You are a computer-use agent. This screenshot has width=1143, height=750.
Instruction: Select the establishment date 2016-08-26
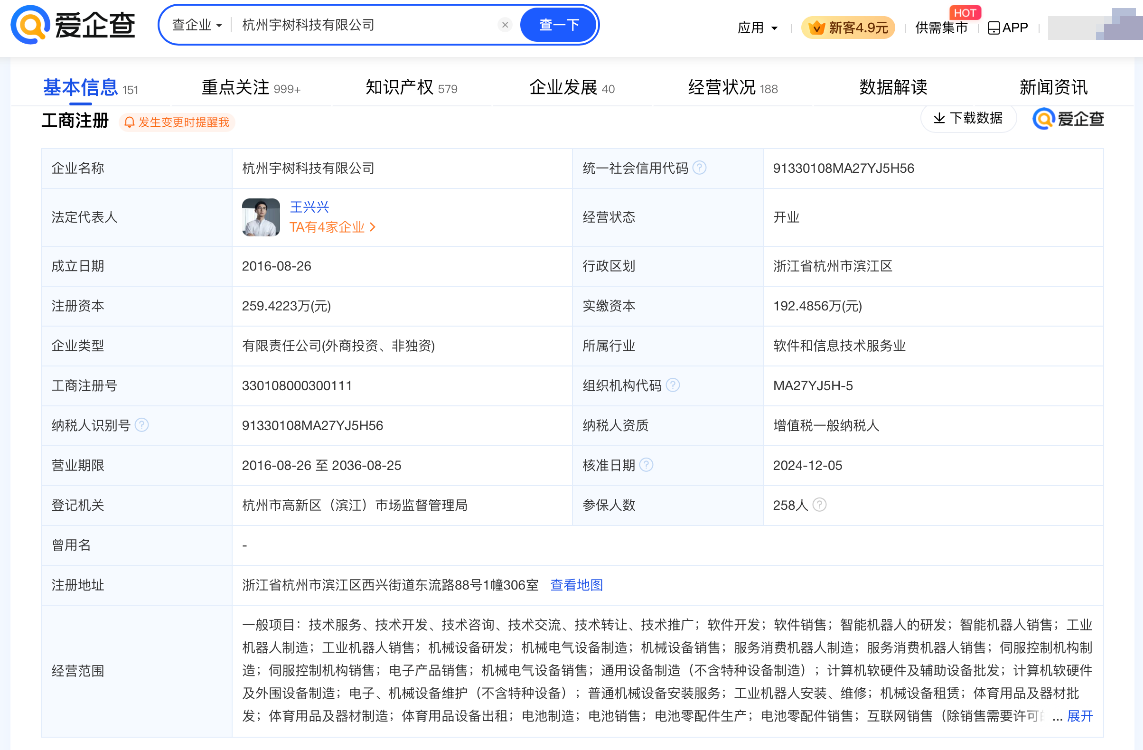click(276, 266)
